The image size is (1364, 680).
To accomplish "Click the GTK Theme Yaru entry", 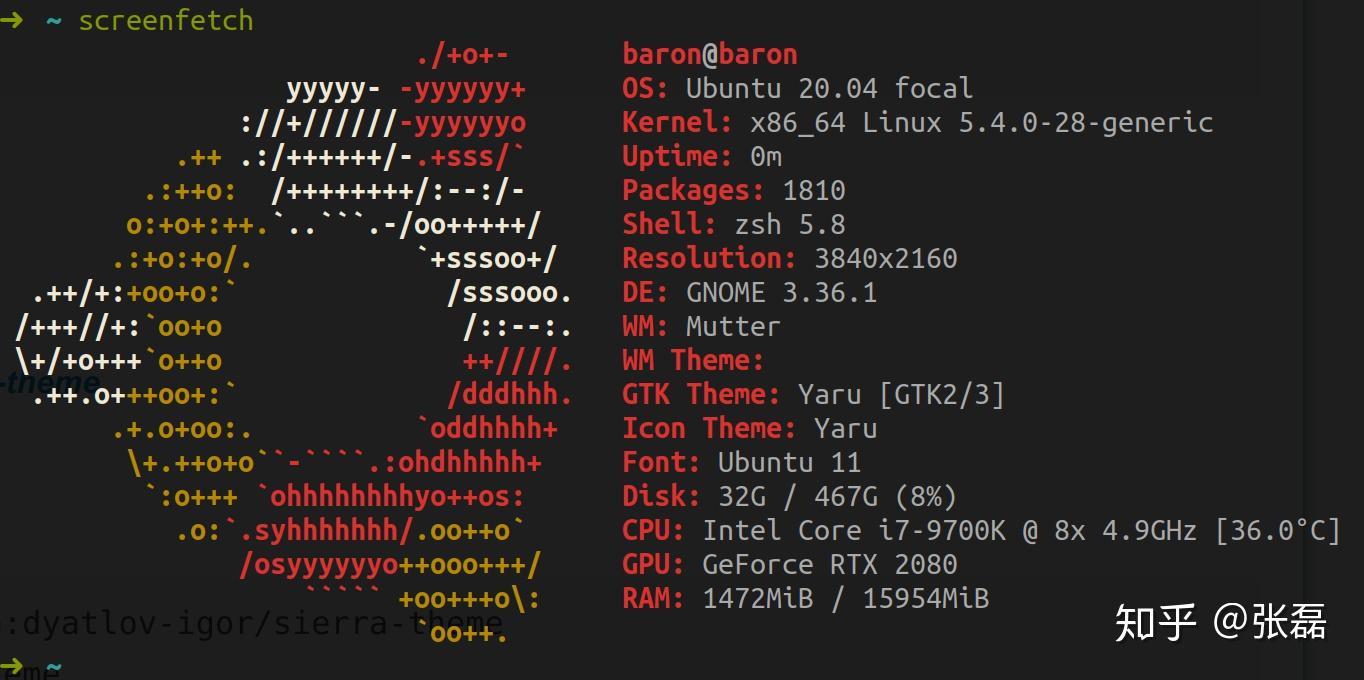I will [x=813, y=394].
